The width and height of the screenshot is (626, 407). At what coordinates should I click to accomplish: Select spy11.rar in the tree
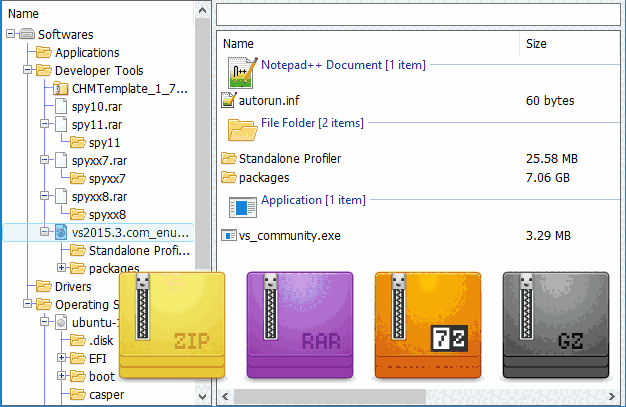97,125
